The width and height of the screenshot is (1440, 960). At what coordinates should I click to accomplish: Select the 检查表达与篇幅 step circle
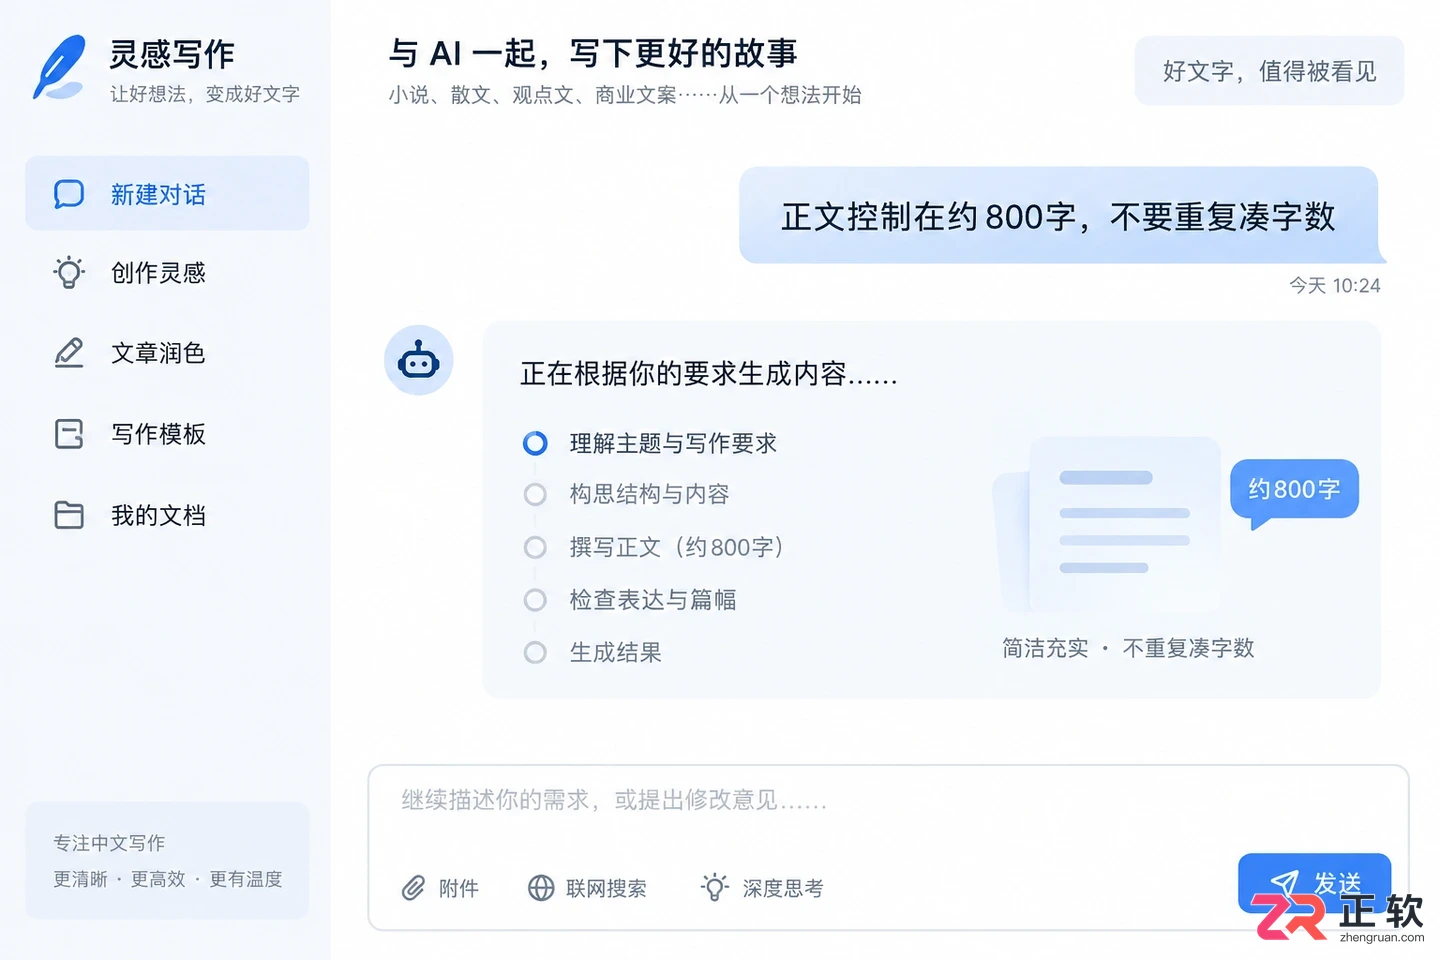point(536,600)
